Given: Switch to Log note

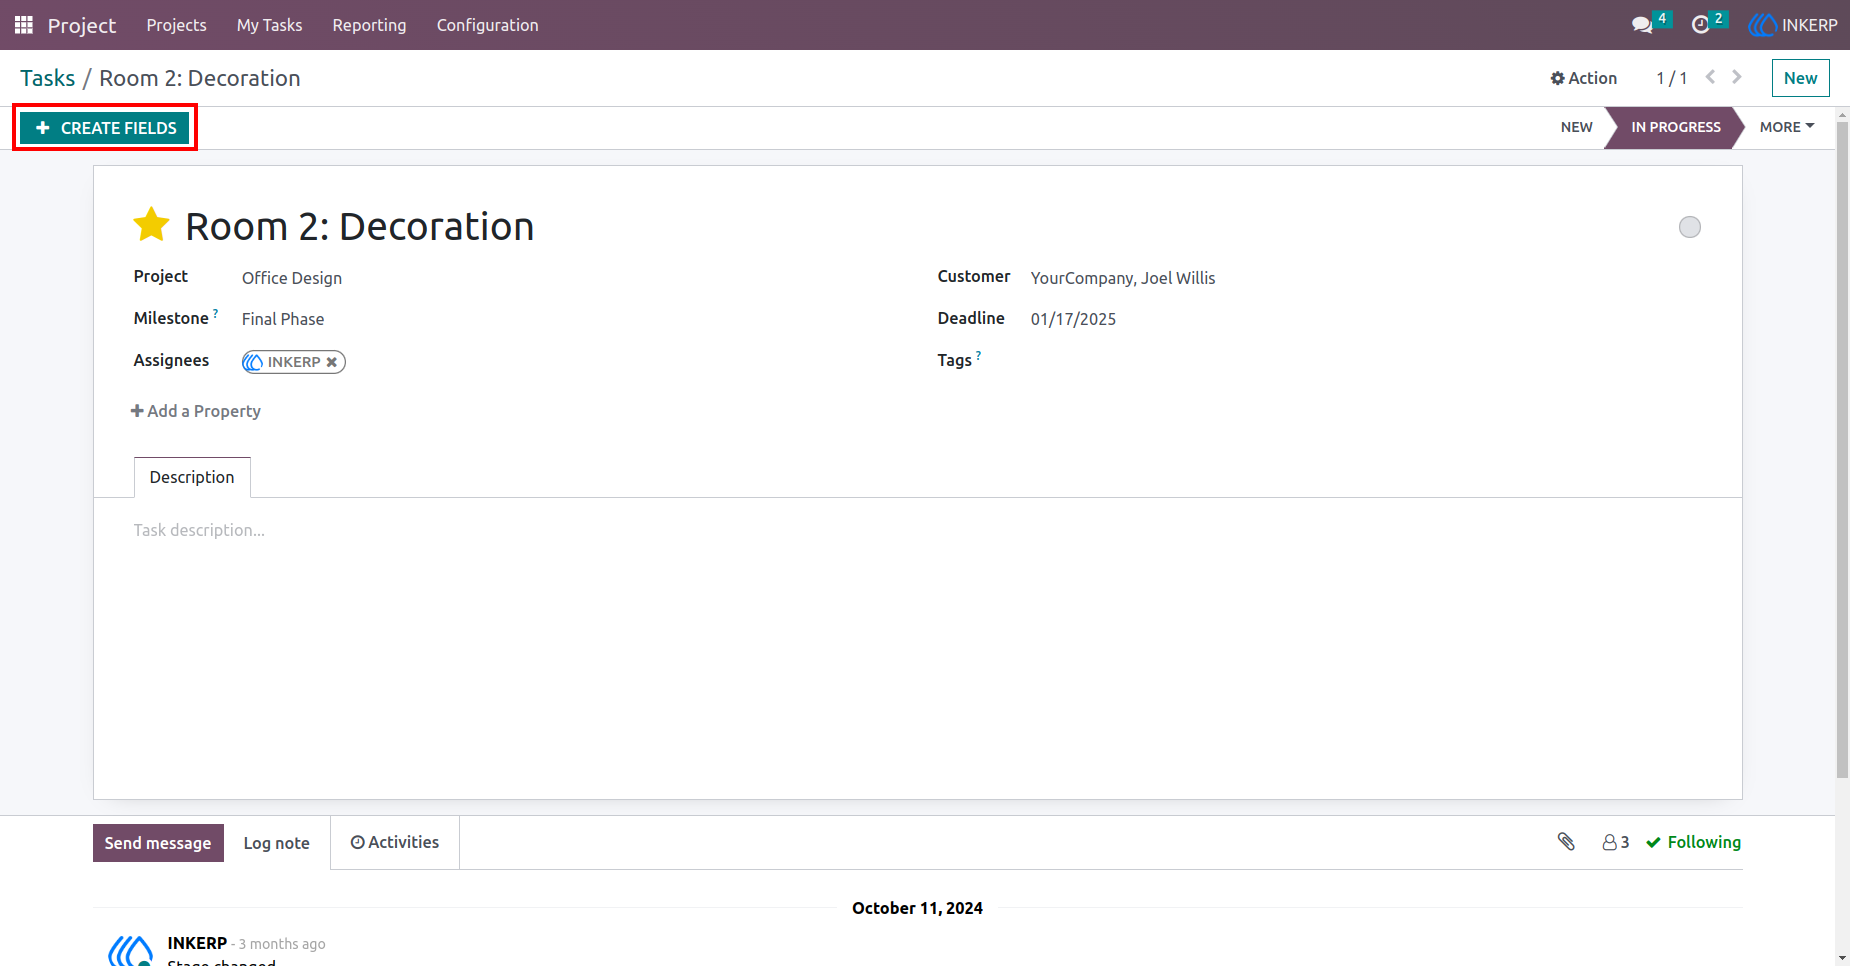Looking at the screenshot, I should click(277, 843).
